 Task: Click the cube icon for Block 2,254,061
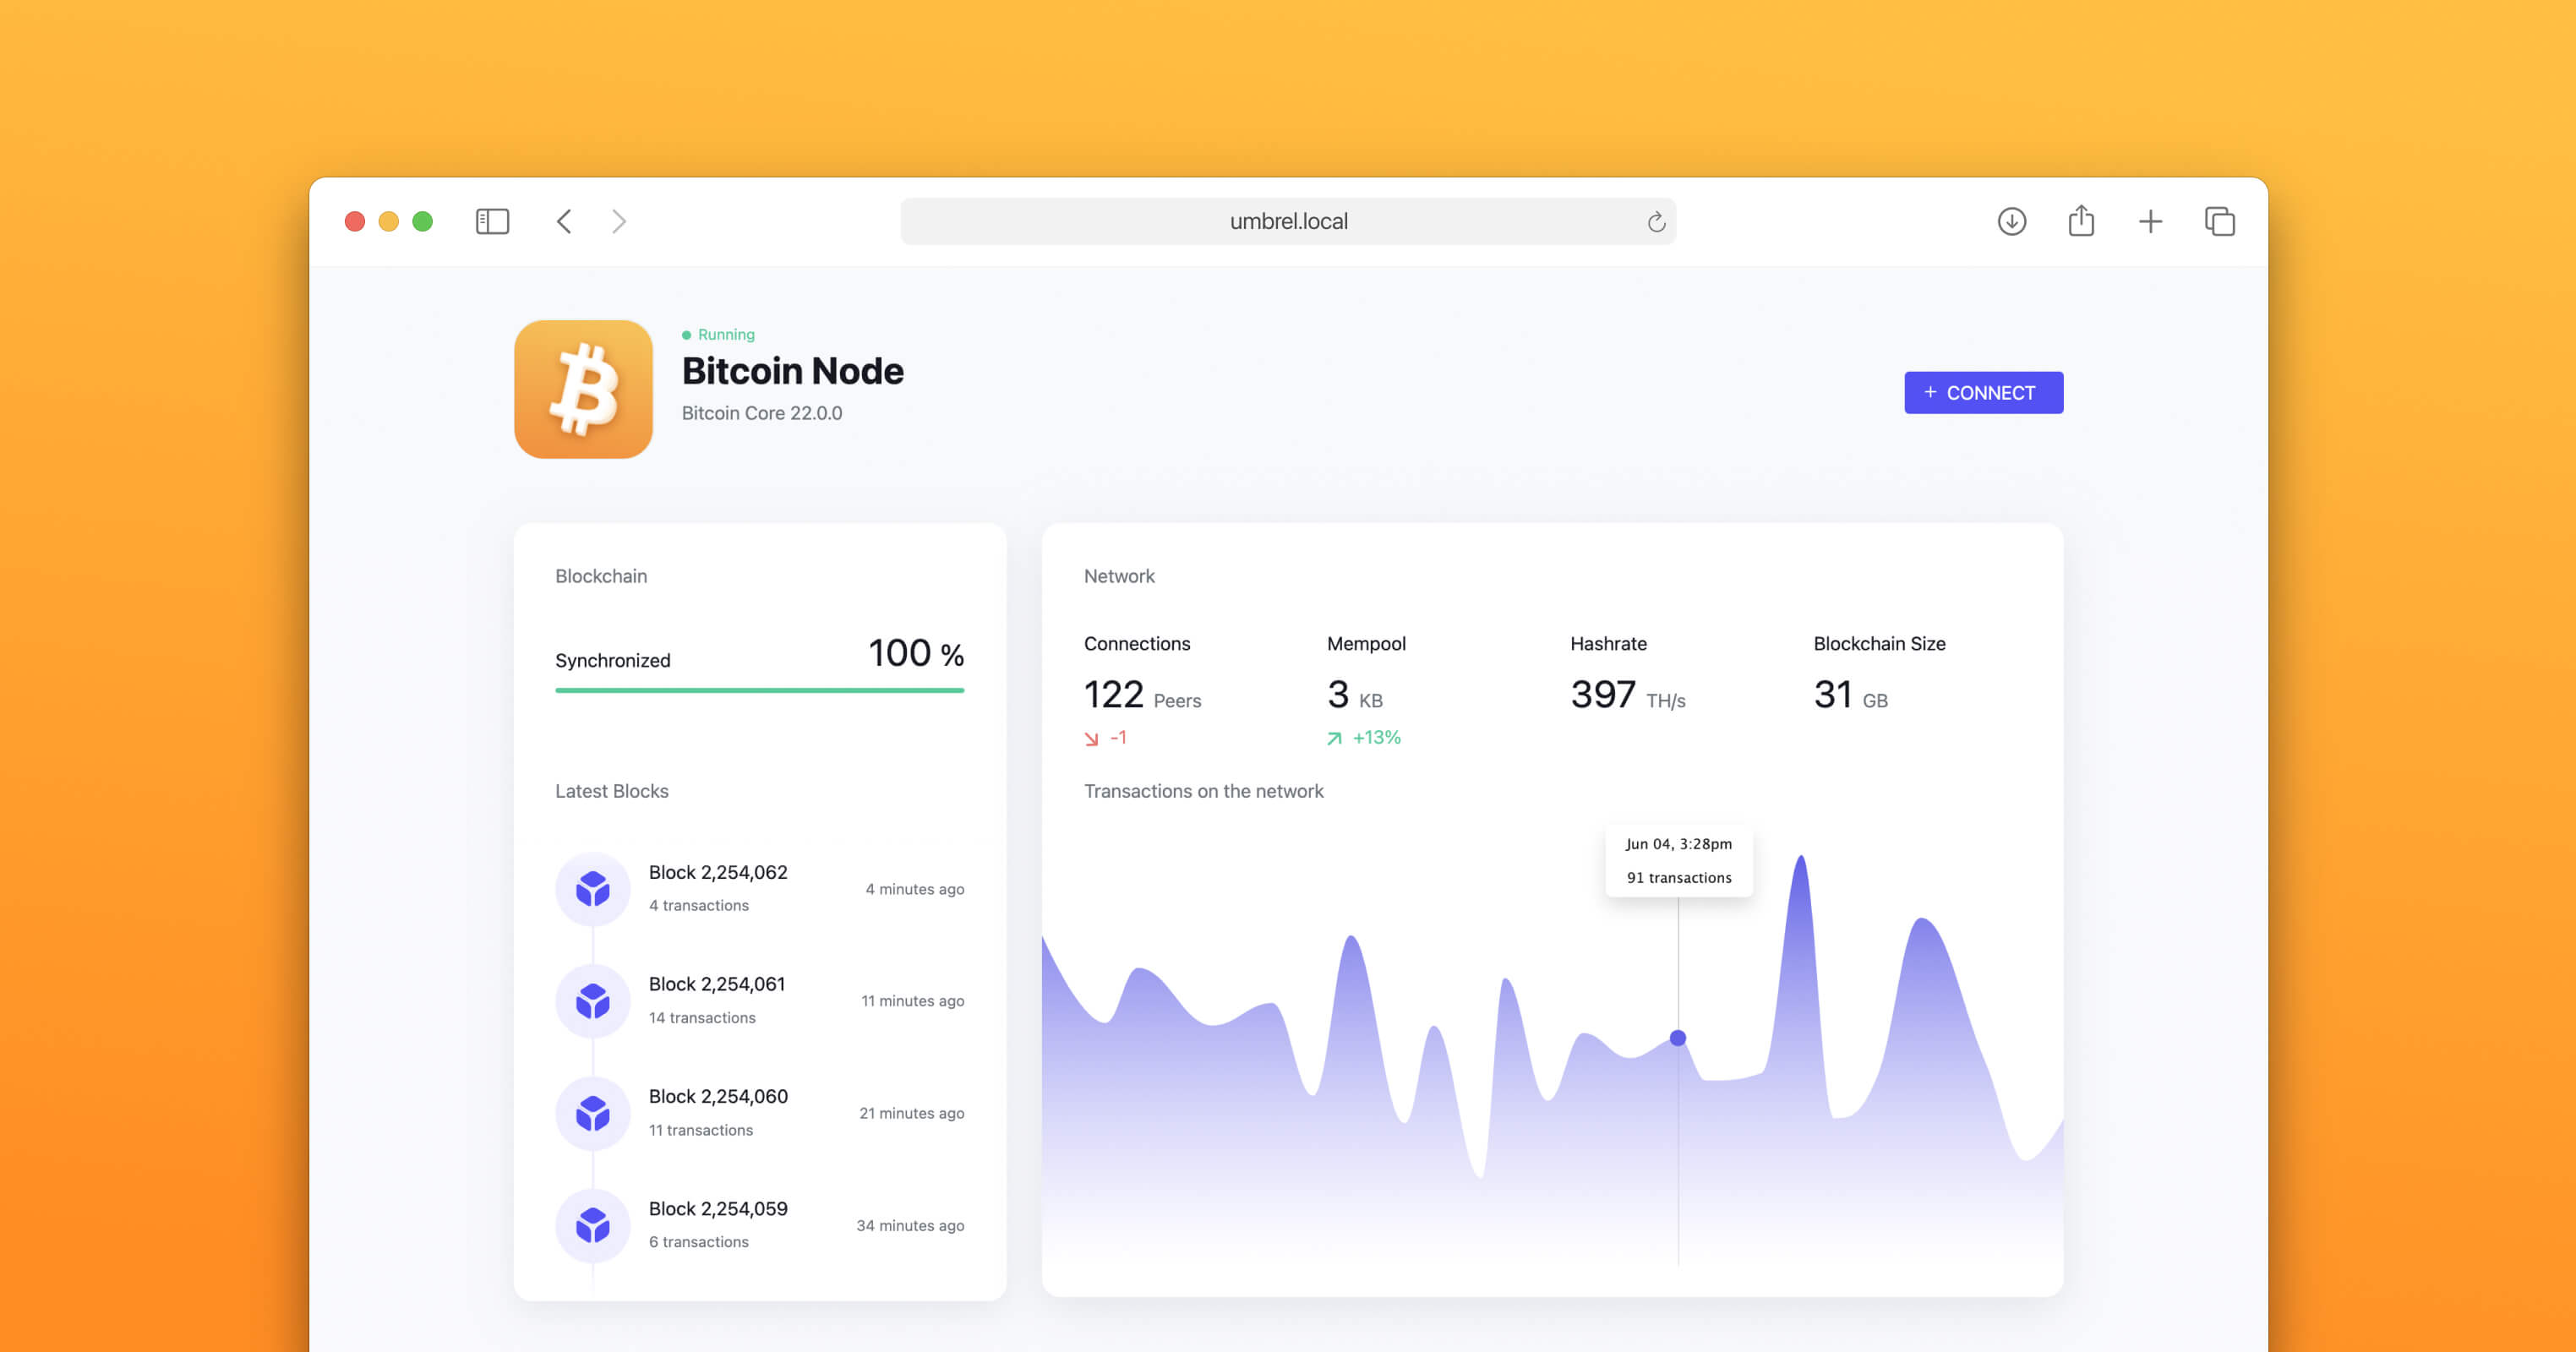[x=593, y=1000]
